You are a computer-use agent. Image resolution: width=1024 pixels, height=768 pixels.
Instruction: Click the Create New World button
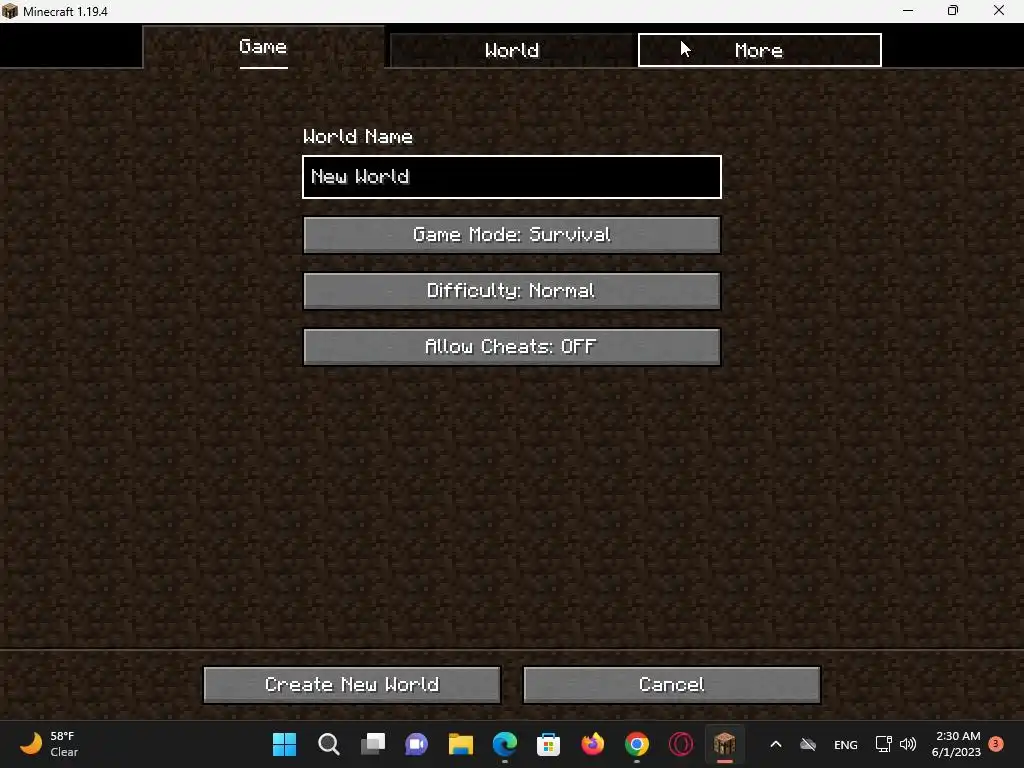[352, 684]
